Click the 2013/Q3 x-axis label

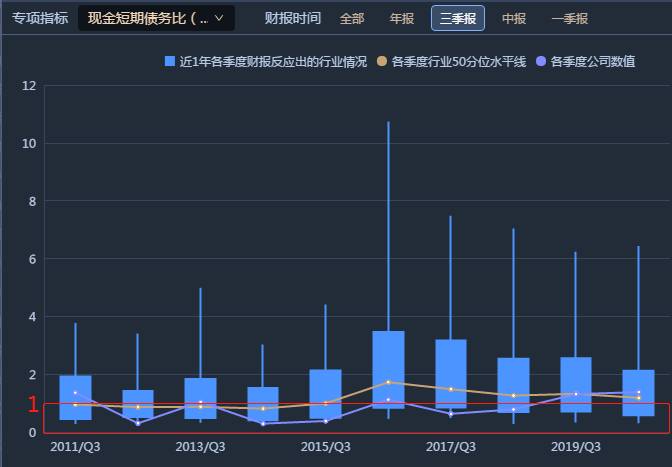click(x=200, y=446)
